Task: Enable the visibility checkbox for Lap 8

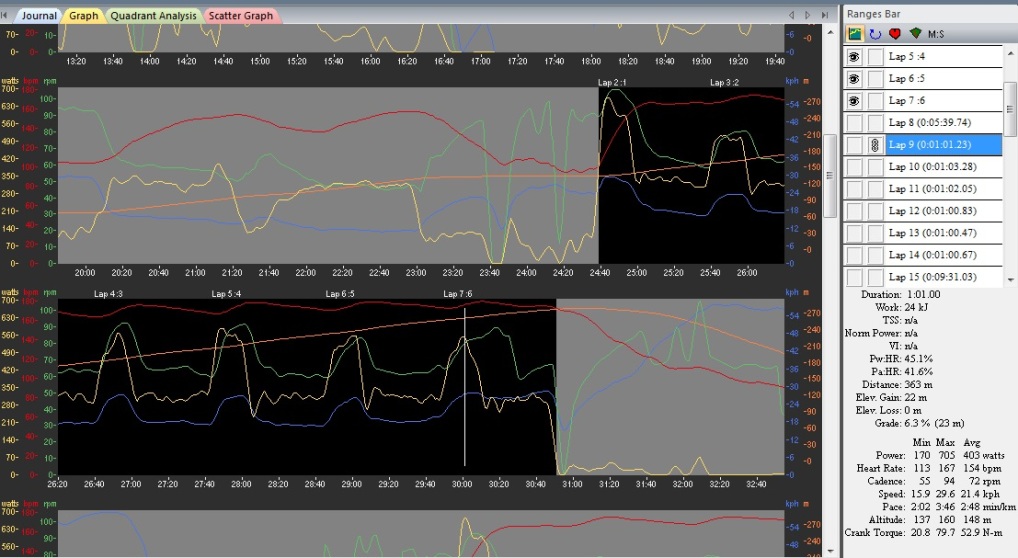Action: click(854, 123)
